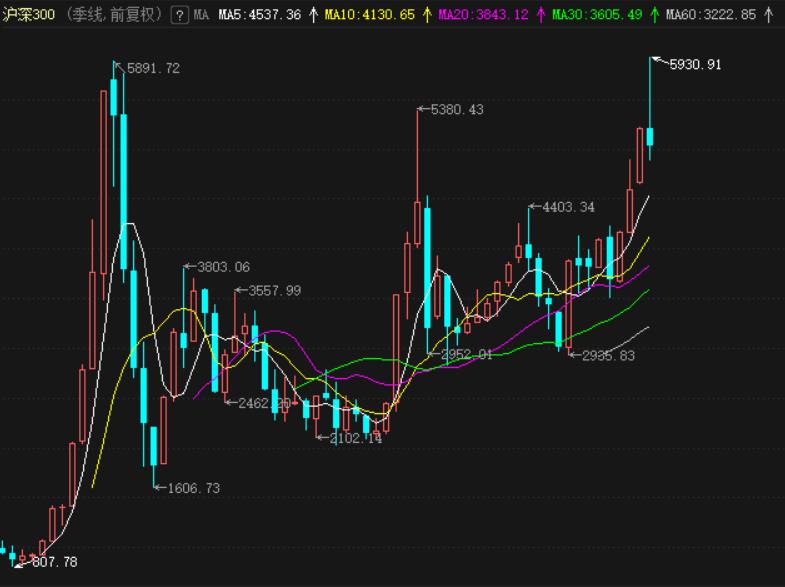
Task: Click the question mark help icon
Action: point(180,15)
